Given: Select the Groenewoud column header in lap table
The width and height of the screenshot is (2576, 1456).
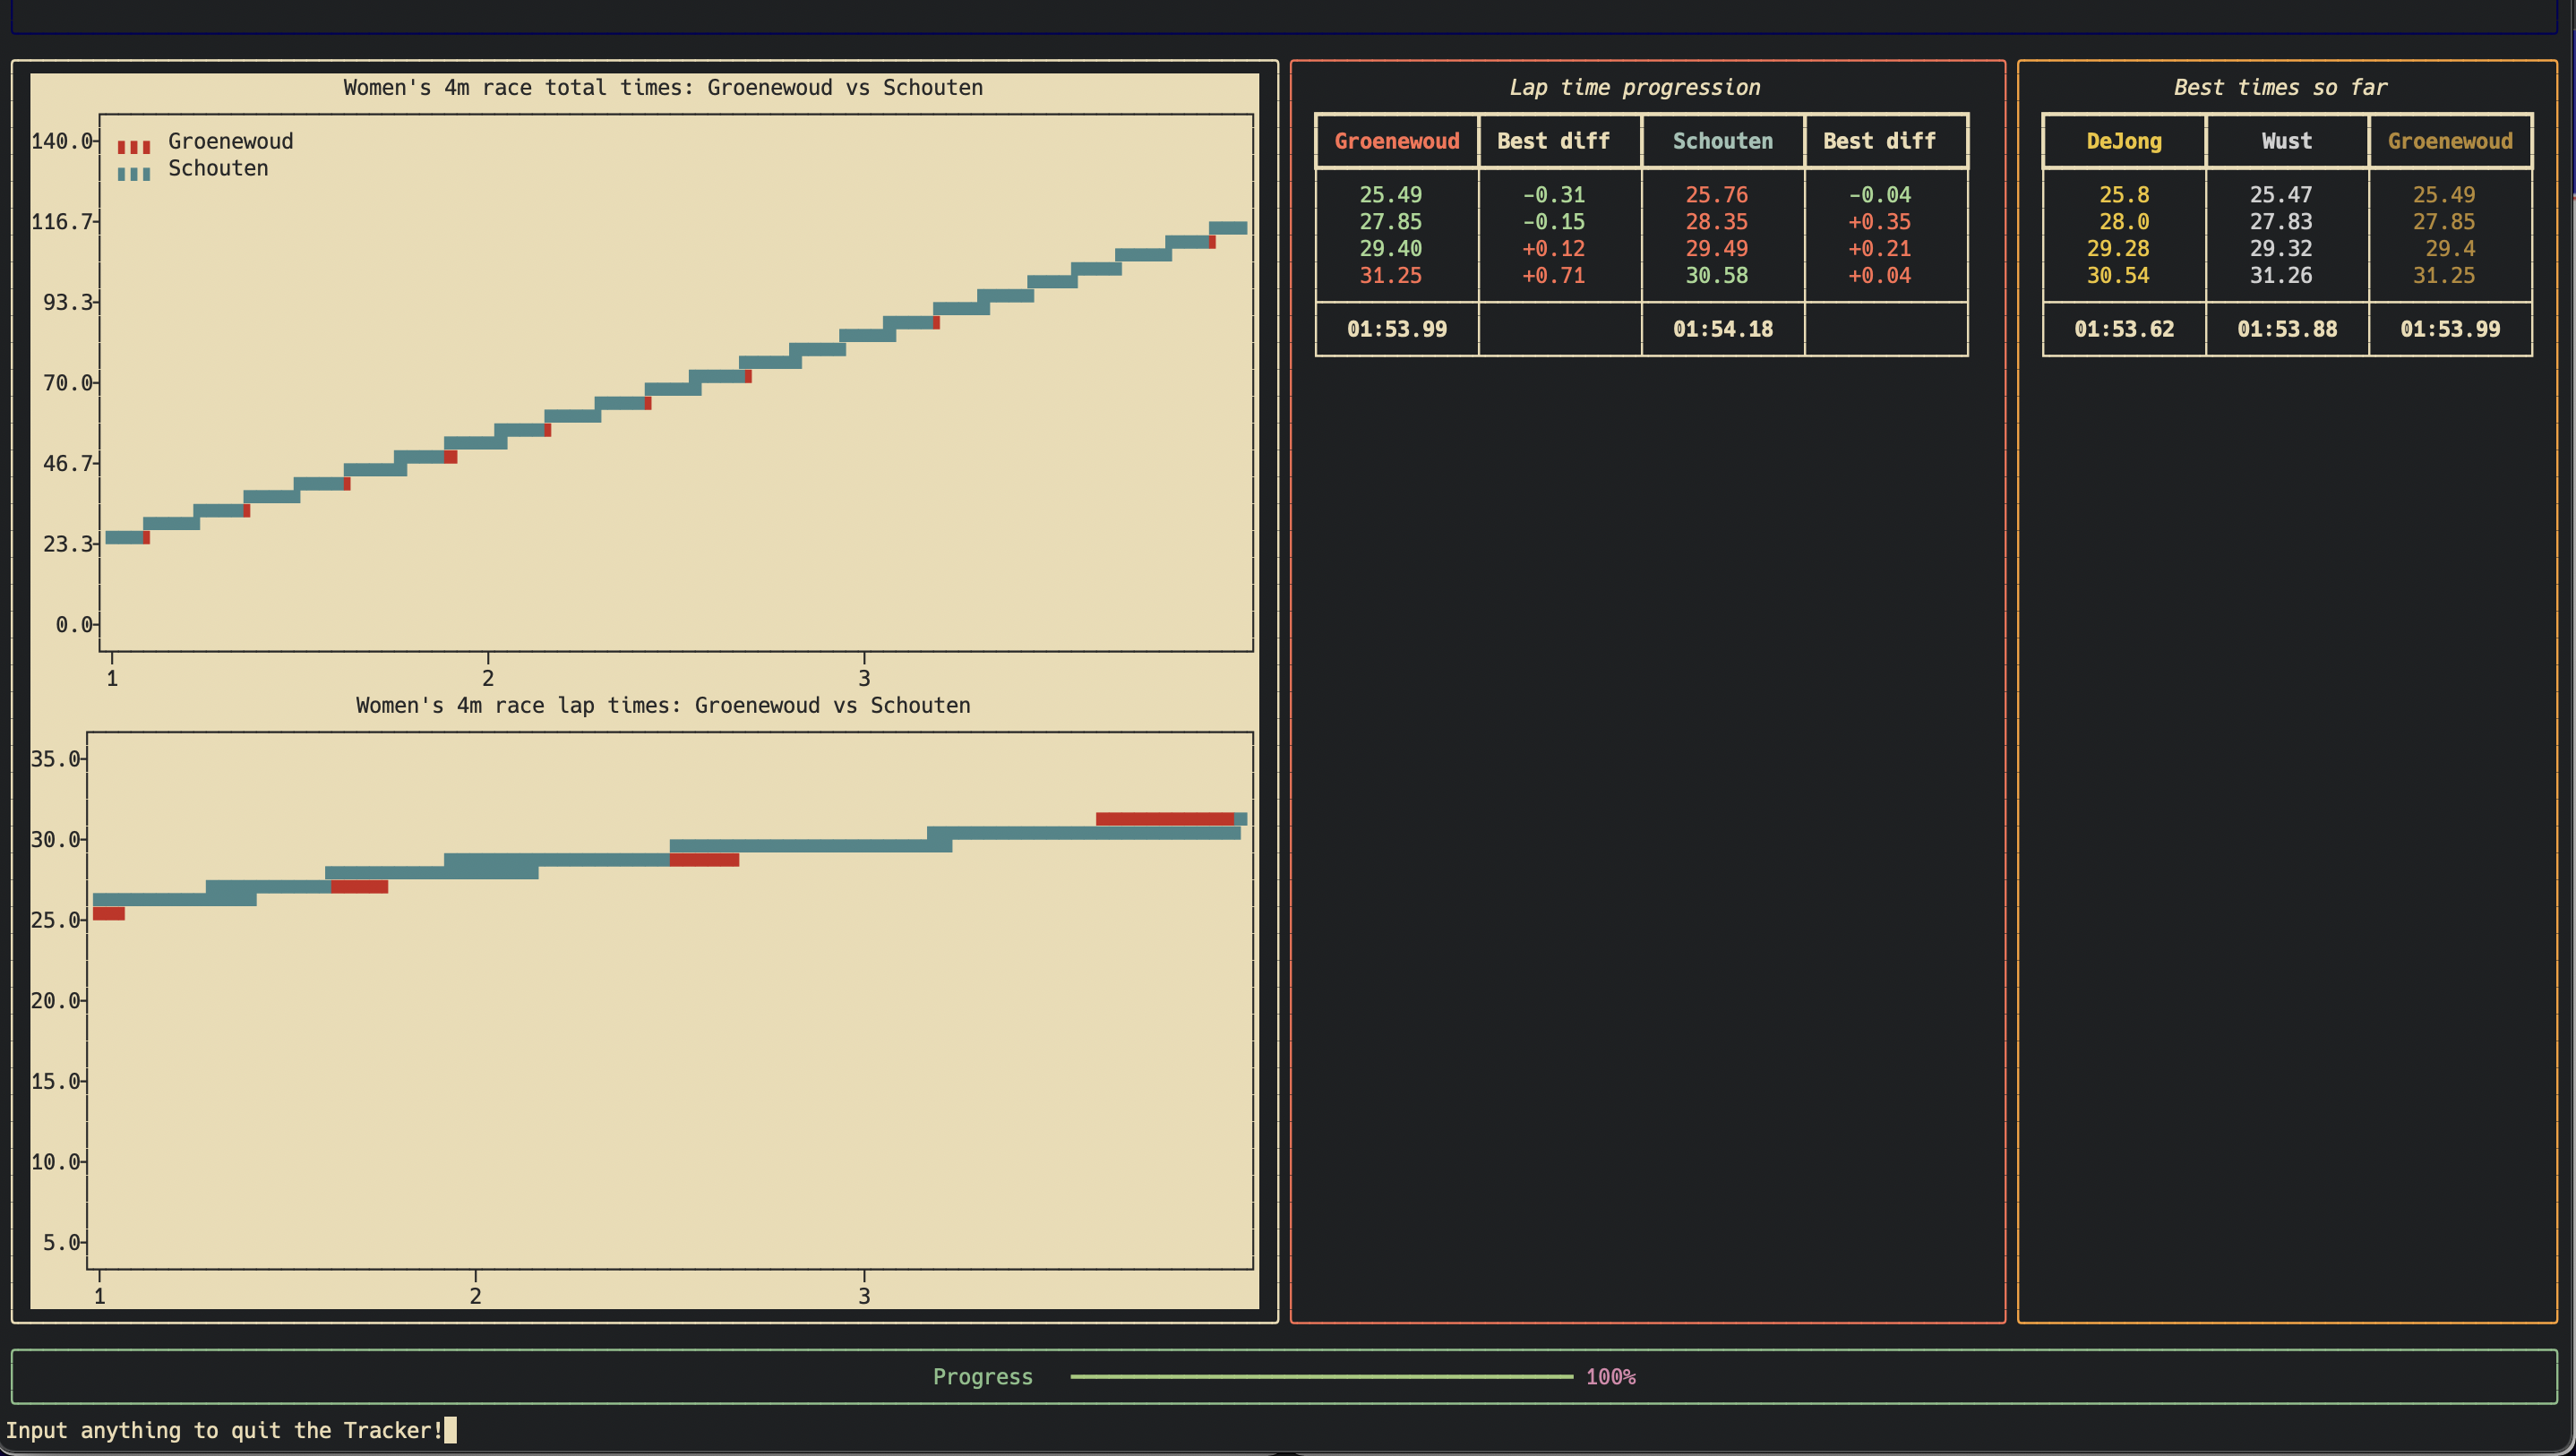Looking at the screenshot, I should 1396,141.
